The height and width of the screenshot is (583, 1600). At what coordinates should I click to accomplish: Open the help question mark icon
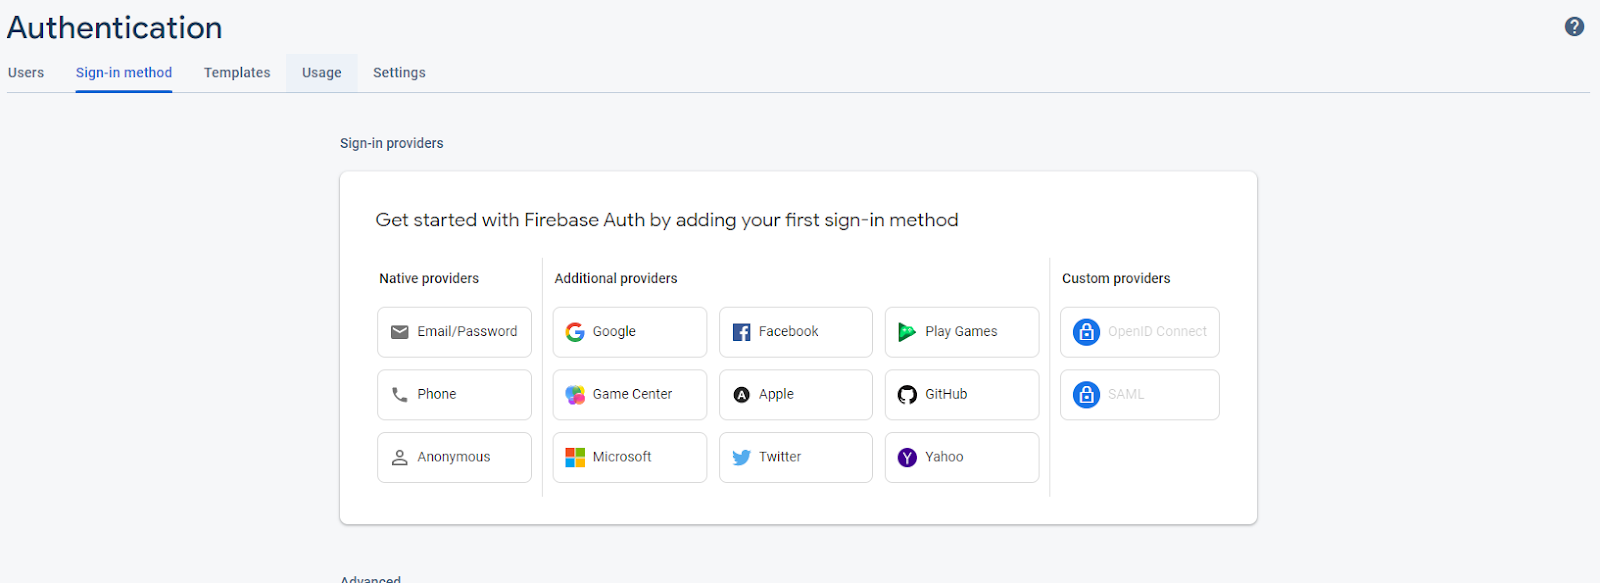pyautogui.click(x=1574, y=27)
